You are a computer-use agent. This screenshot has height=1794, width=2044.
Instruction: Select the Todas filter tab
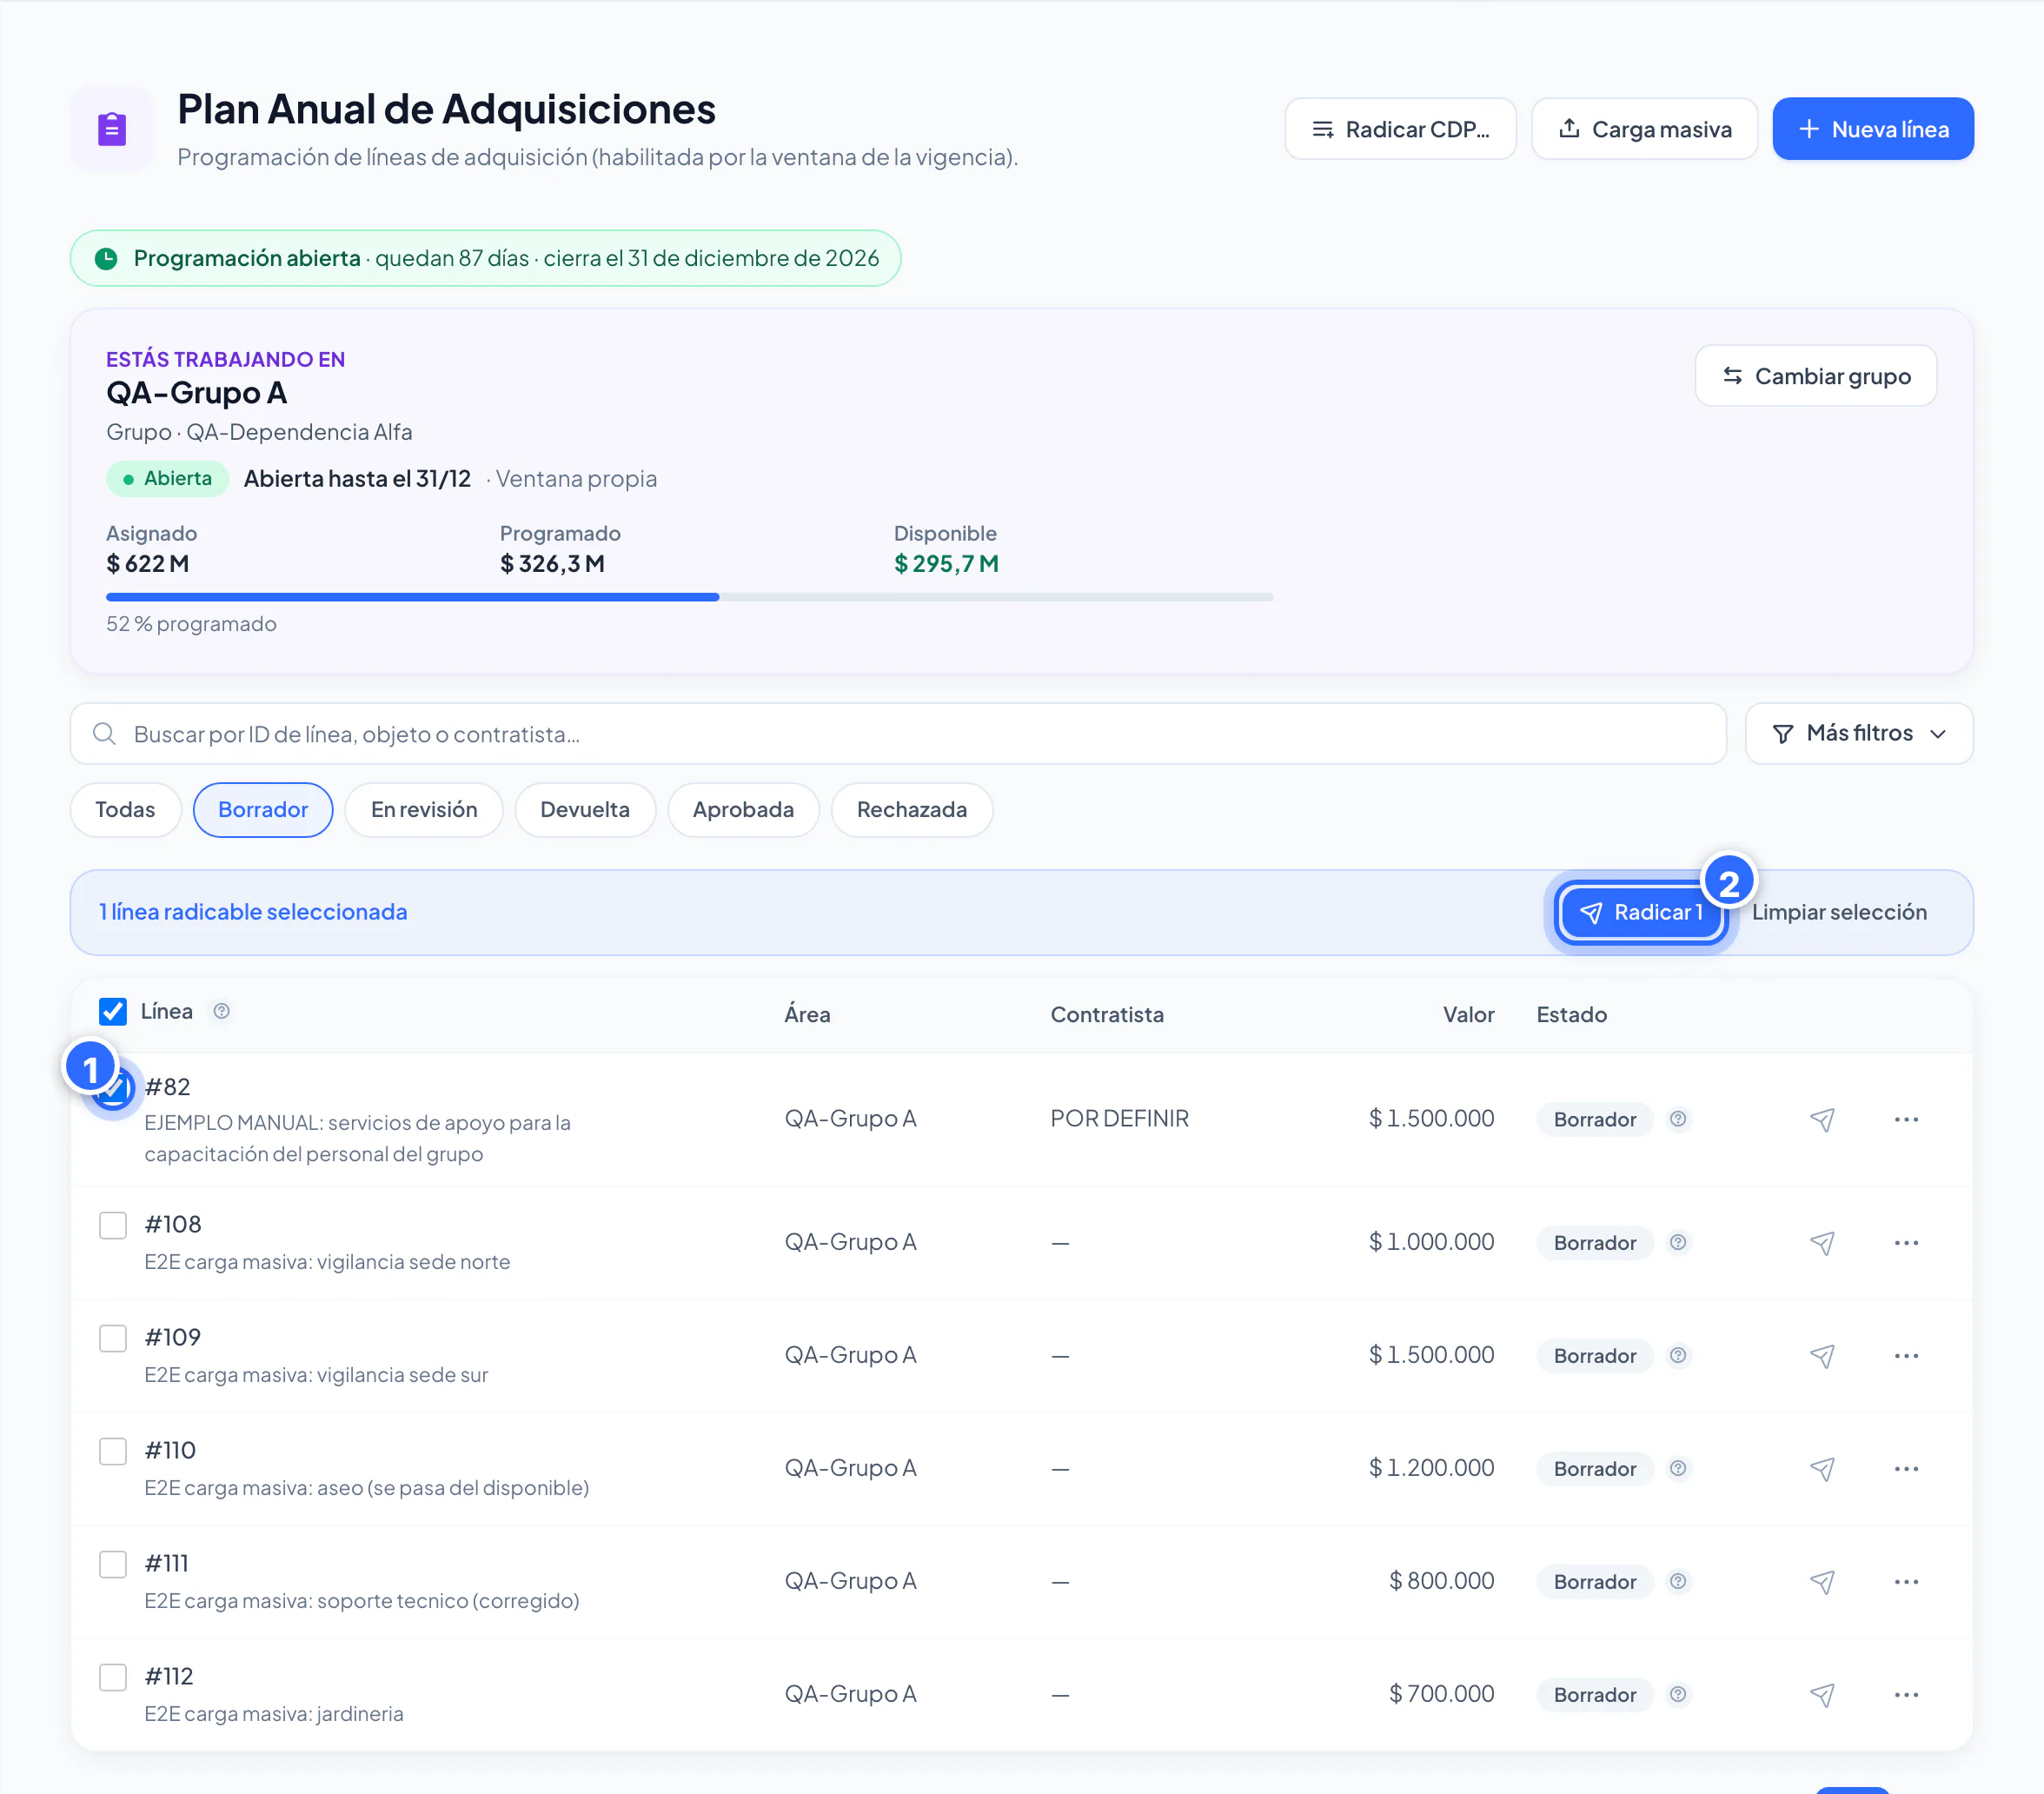pos(125,810)
